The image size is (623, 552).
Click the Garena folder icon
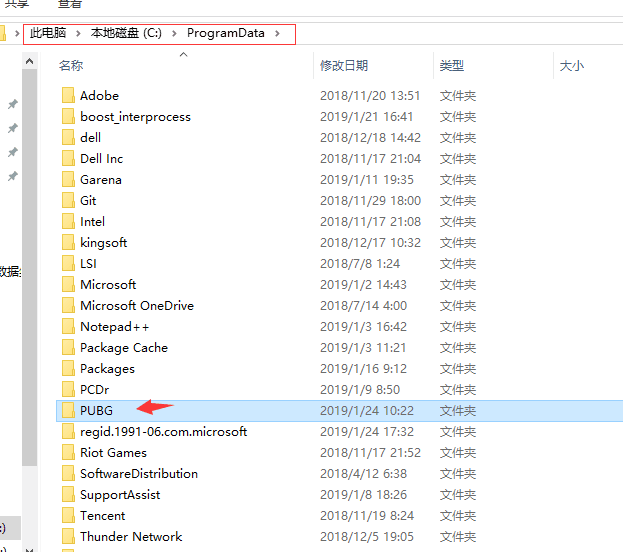click(68, 179)
